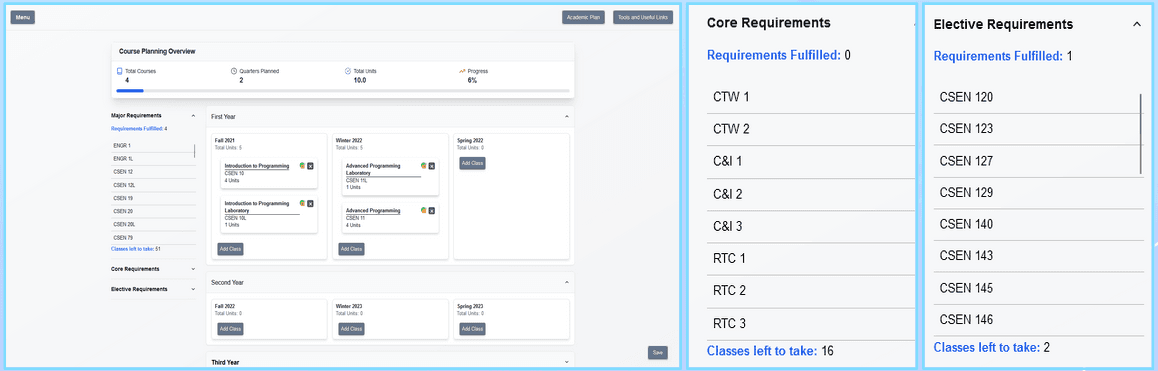
Task: Add a class to Spring 2022
Action: click(x=472, y=163)
